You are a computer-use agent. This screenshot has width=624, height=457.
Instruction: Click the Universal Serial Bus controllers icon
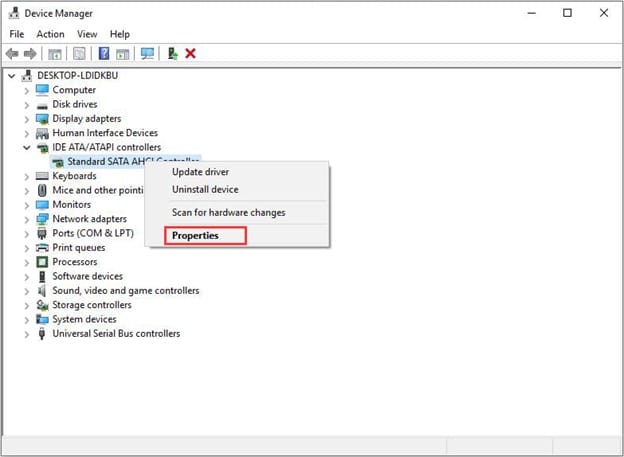point(42,334)
